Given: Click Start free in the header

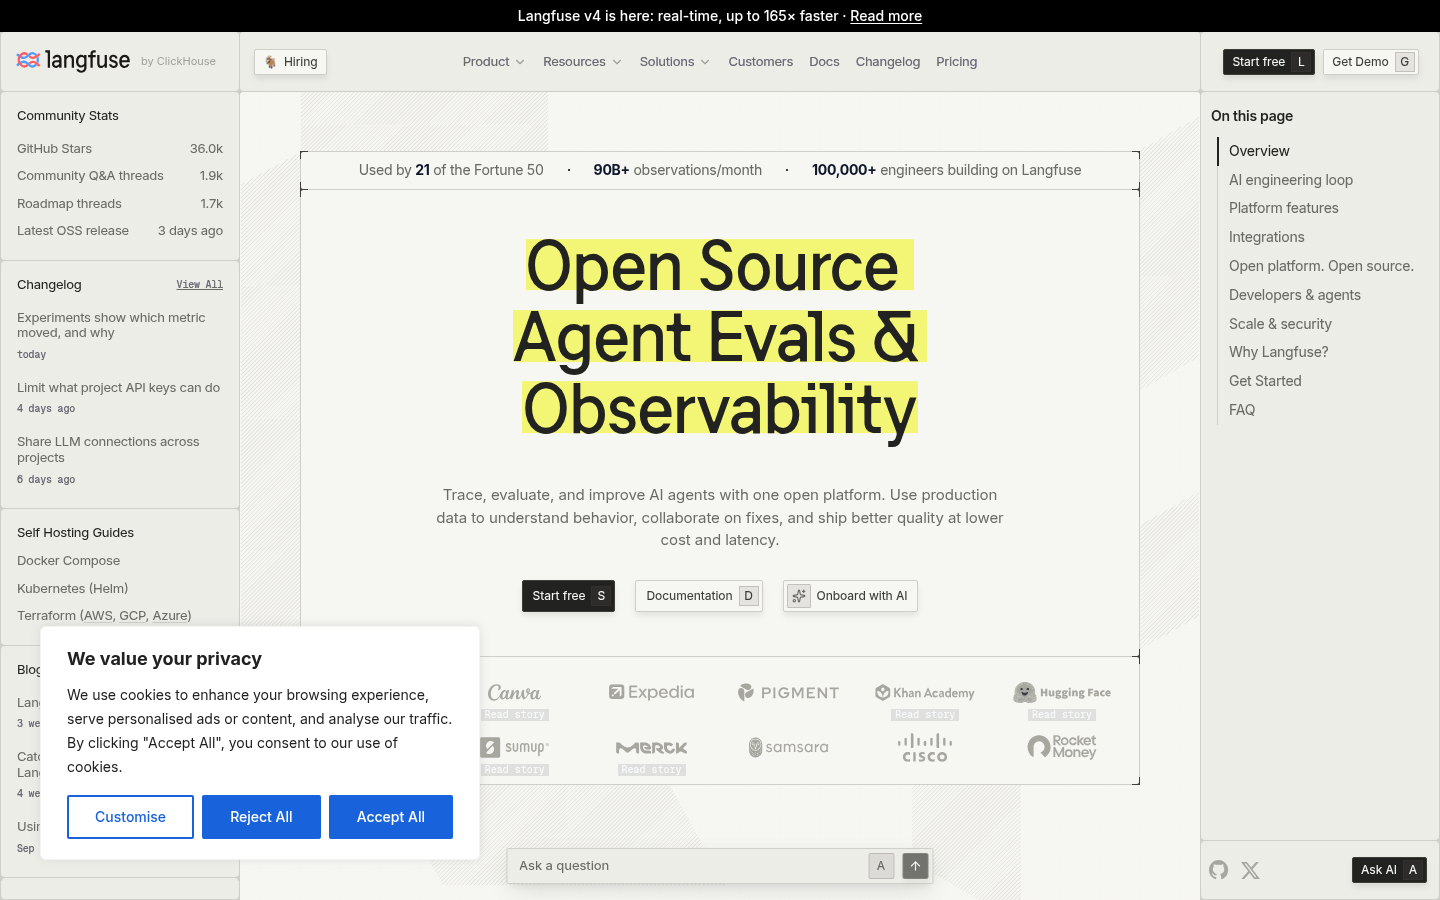Looking at the screenshot, I should [x=1269, y=62].
